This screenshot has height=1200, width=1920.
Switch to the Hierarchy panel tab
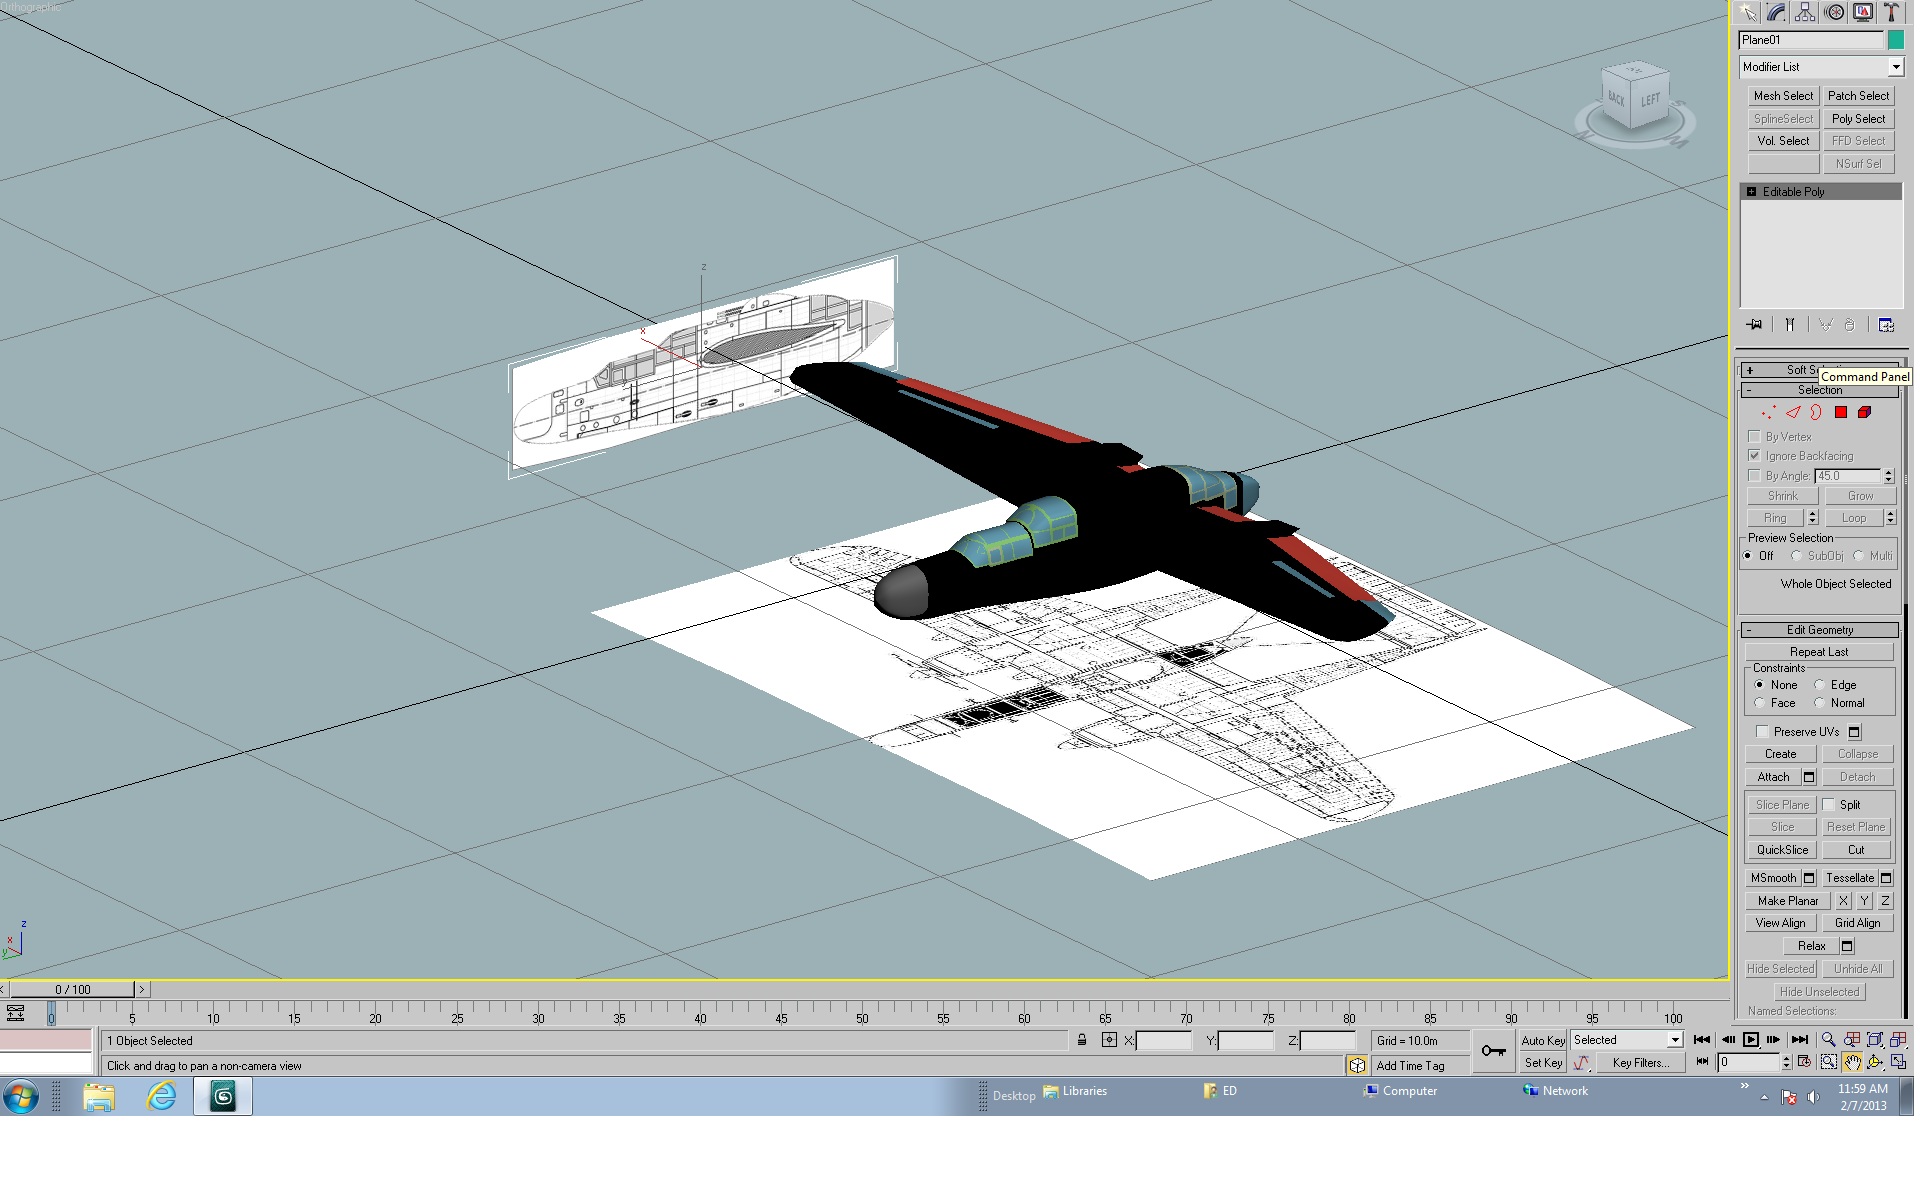click(1805, 12)
